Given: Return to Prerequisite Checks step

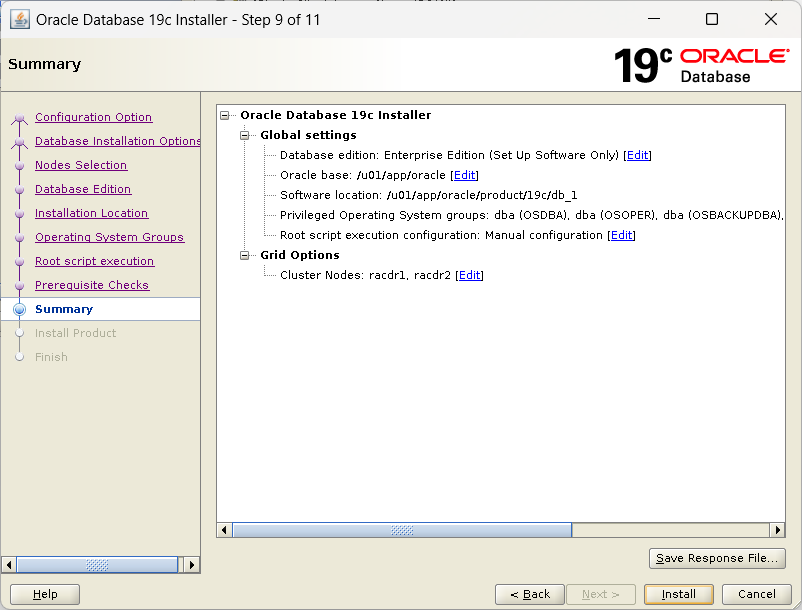Looking at the screenshot, I should tap(92, 285).
